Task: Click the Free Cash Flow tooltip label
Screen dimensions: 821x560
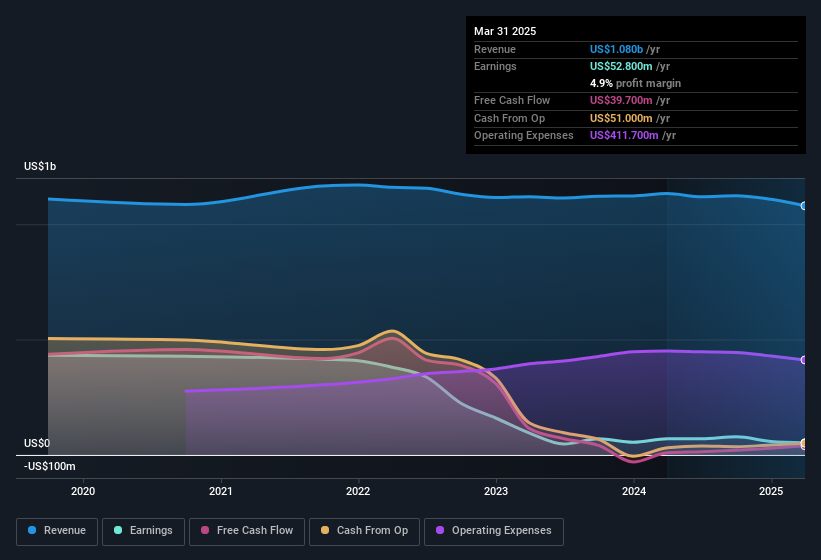Action: click(512, 100)
